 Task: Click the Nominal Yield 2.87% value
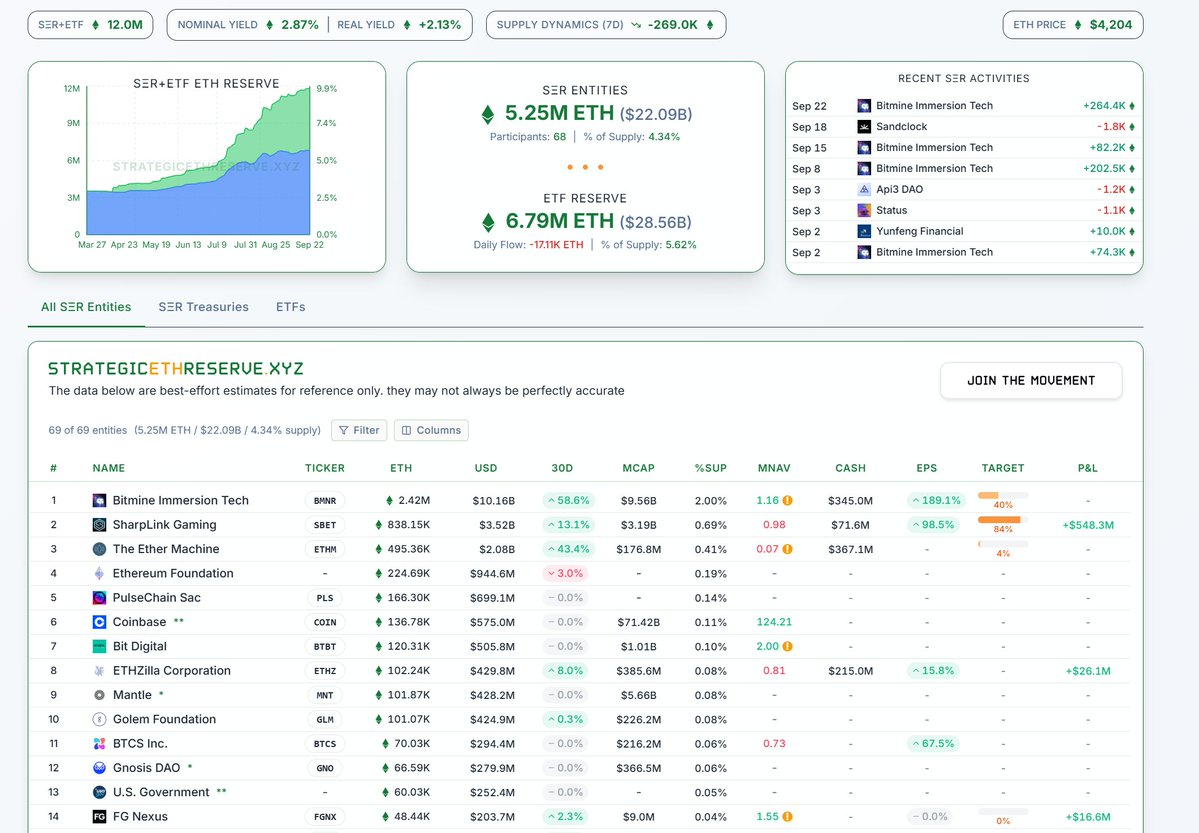[x=300, y=25]
